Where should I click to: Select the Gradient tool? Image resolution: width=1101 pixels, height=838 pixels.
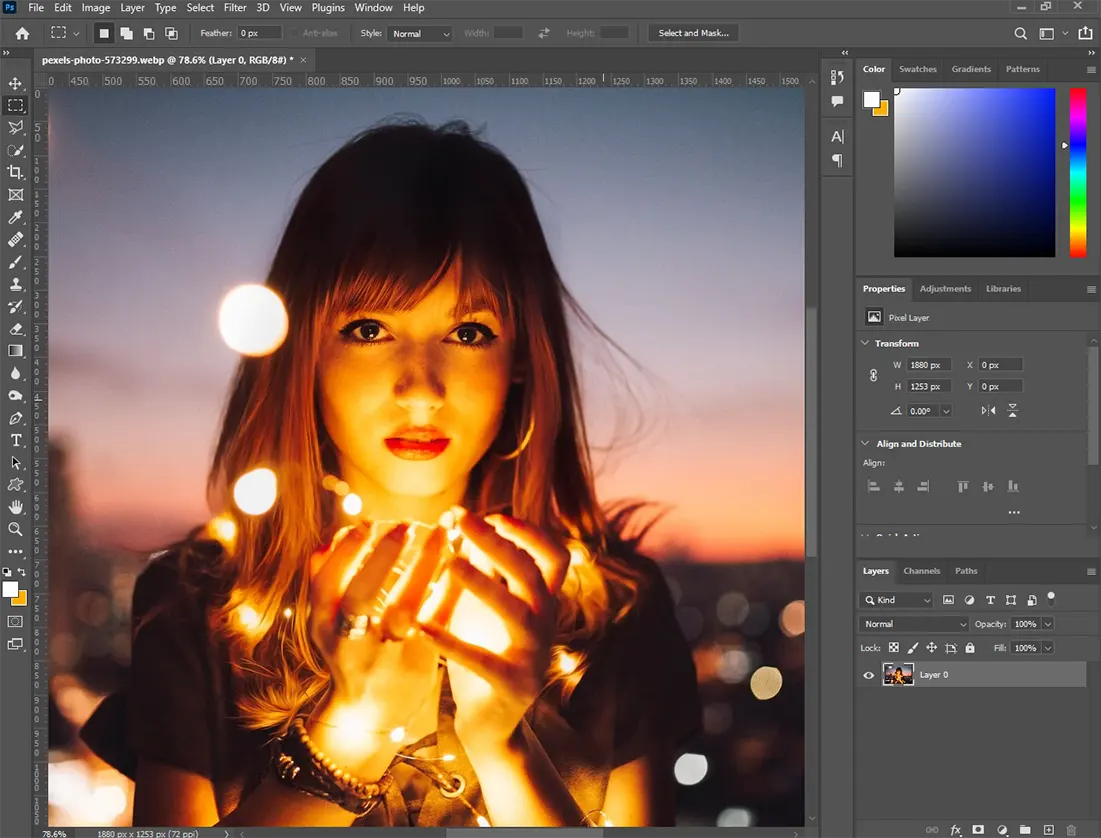click(x=15, y=351)
